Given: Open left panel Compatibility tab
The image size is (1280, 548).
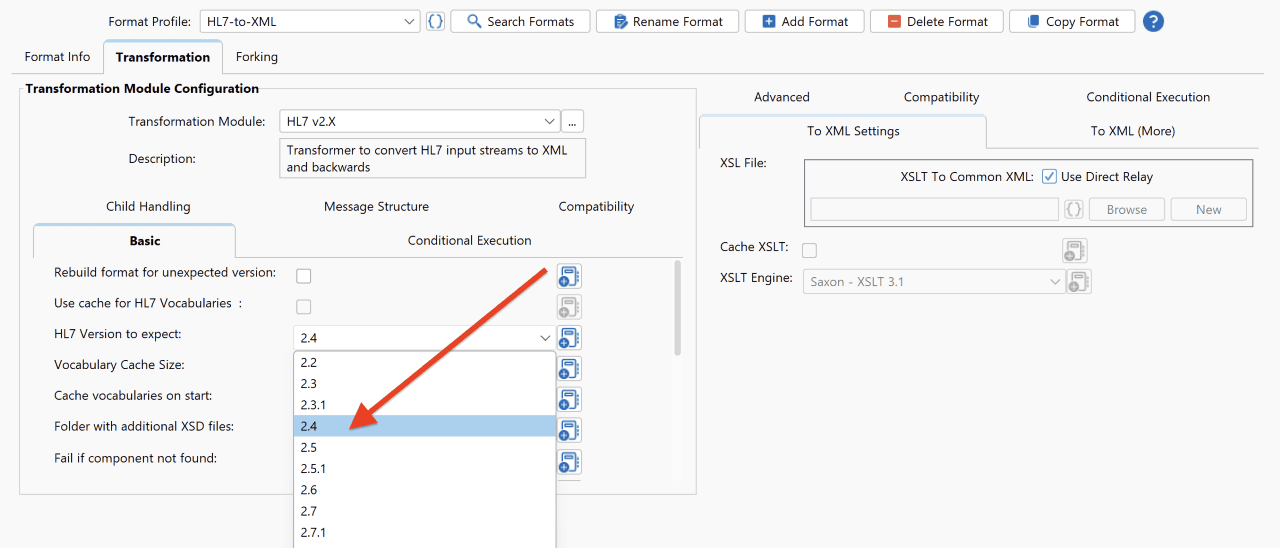Looking at the screenshot, I should click(x=596, y=207).
